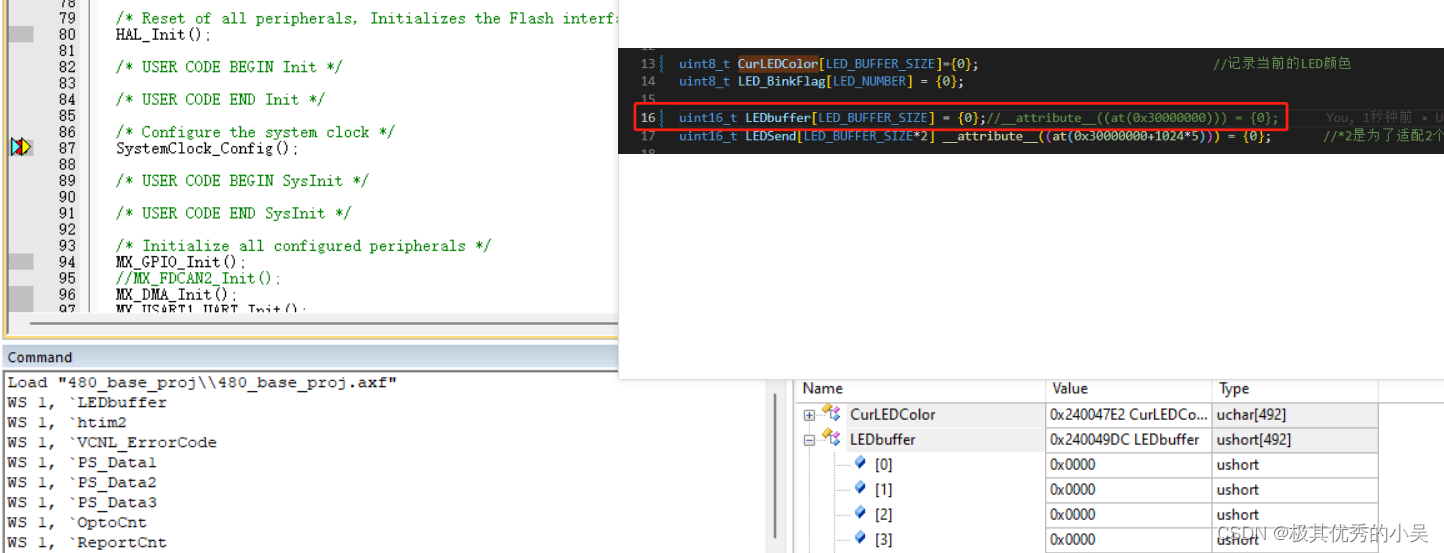Click the WS 1, `VCNL_ErrorCode command line

[x=111, y=442]
